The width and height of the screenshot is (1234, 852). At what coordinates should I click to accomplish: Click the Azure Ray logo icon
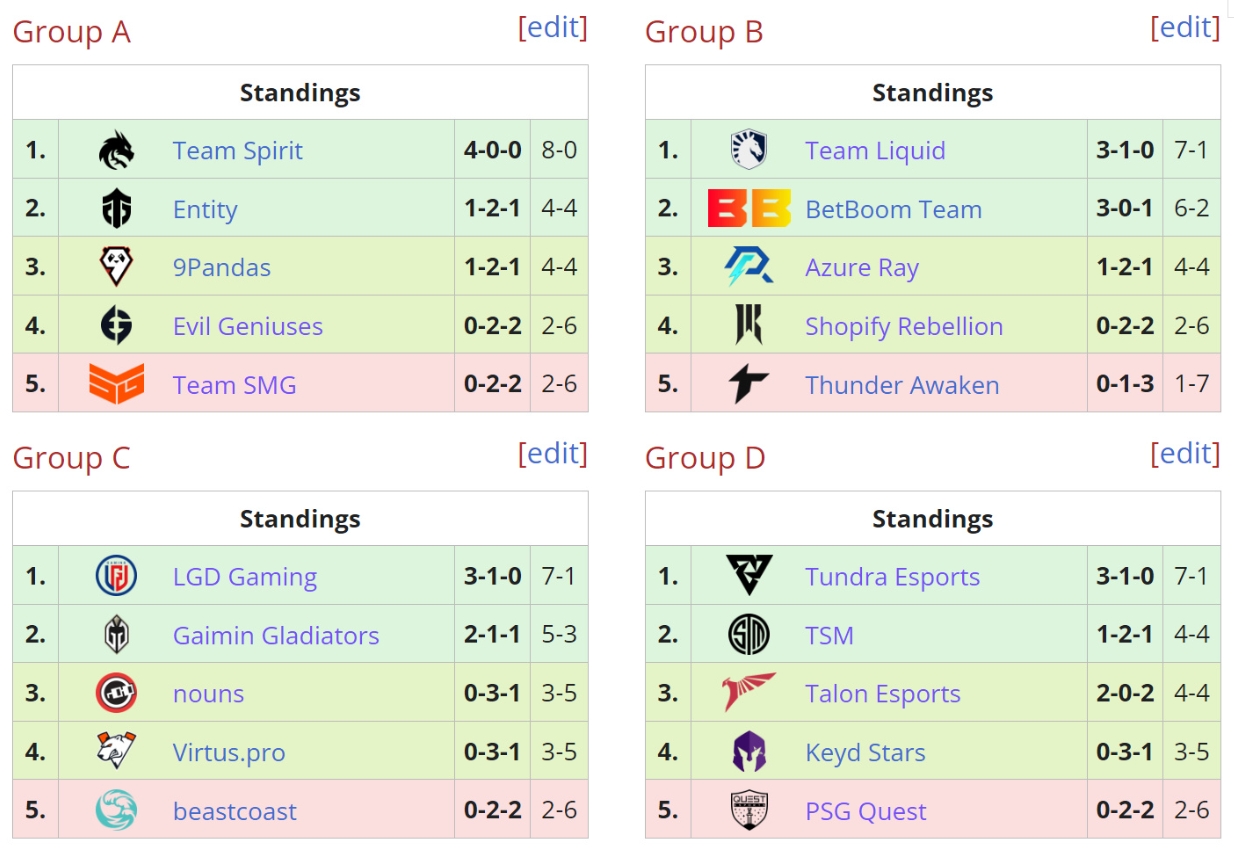(748, 267)
